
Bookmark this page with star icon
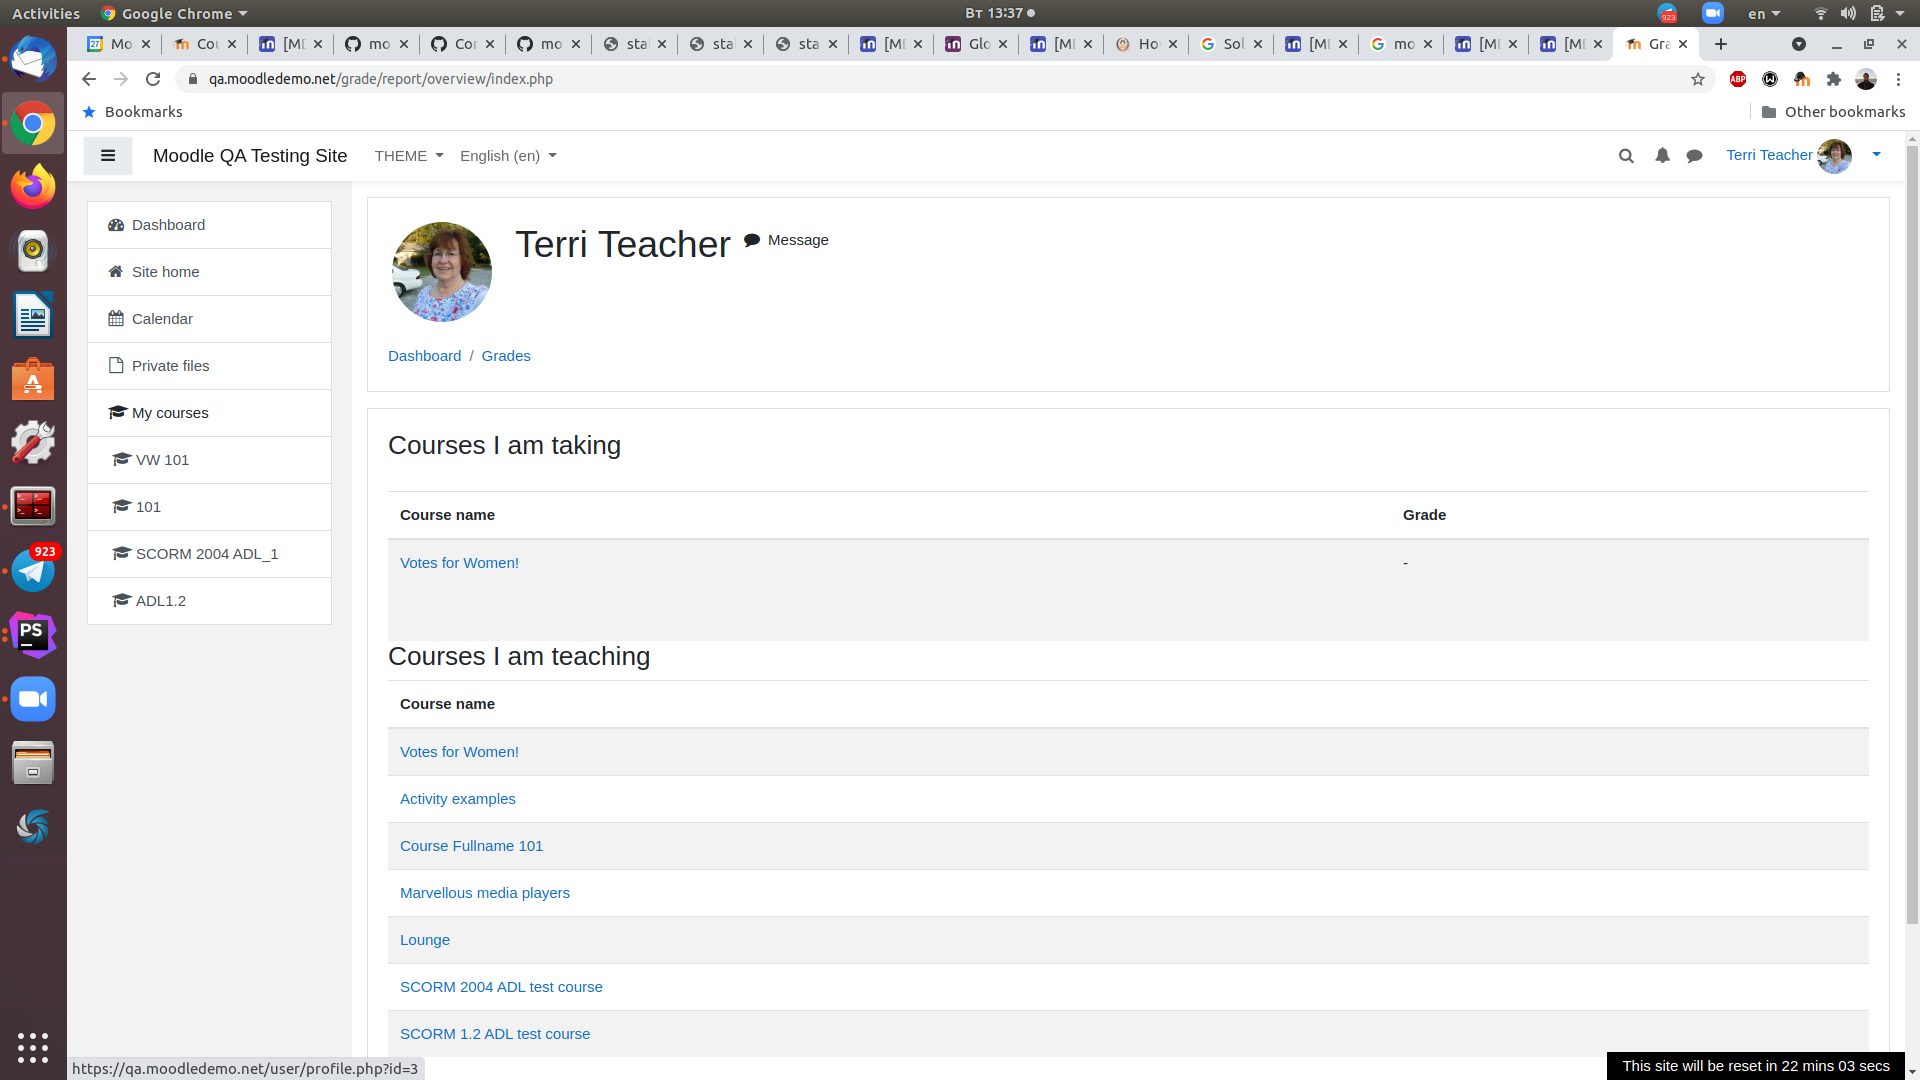tap(1698, 79)
